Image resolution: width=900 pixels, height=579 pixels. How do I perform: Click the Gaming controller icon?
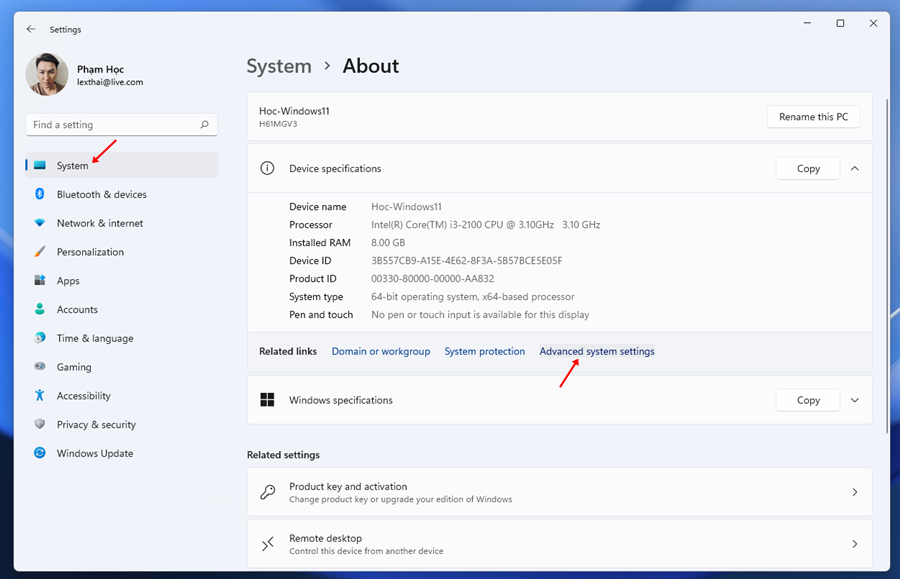(x=40, y=366)
